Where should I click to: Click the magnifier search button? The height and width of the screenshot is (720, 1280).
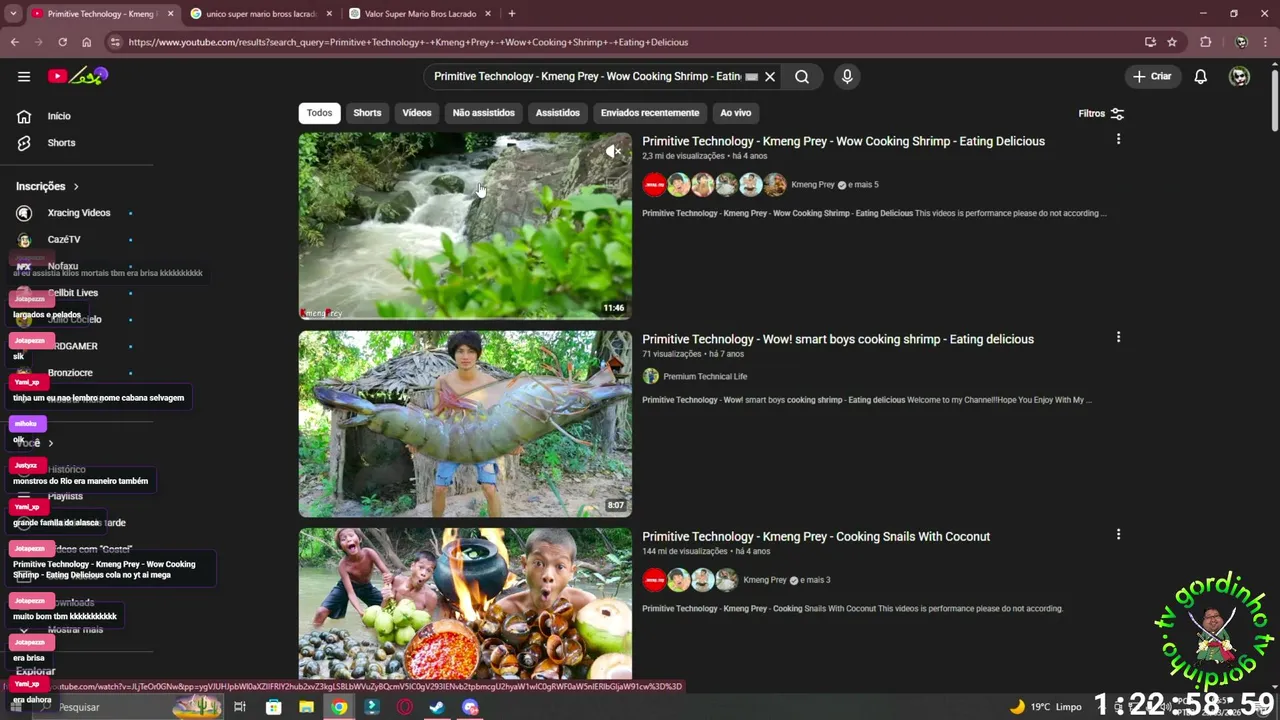[802, 76]
